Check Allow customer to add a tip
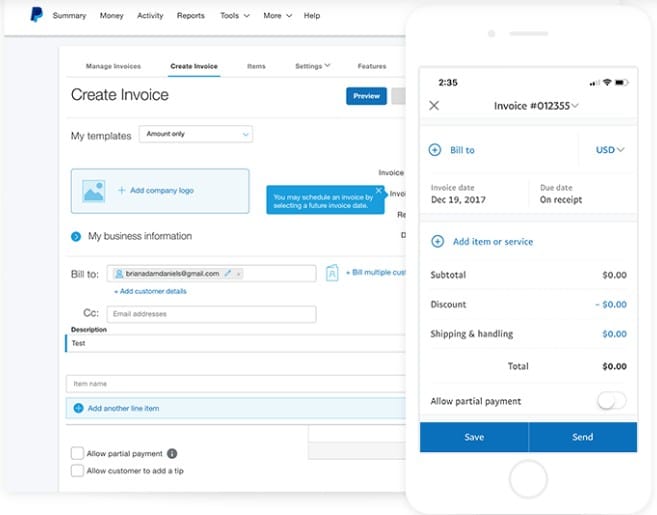 tap(77, 470)
